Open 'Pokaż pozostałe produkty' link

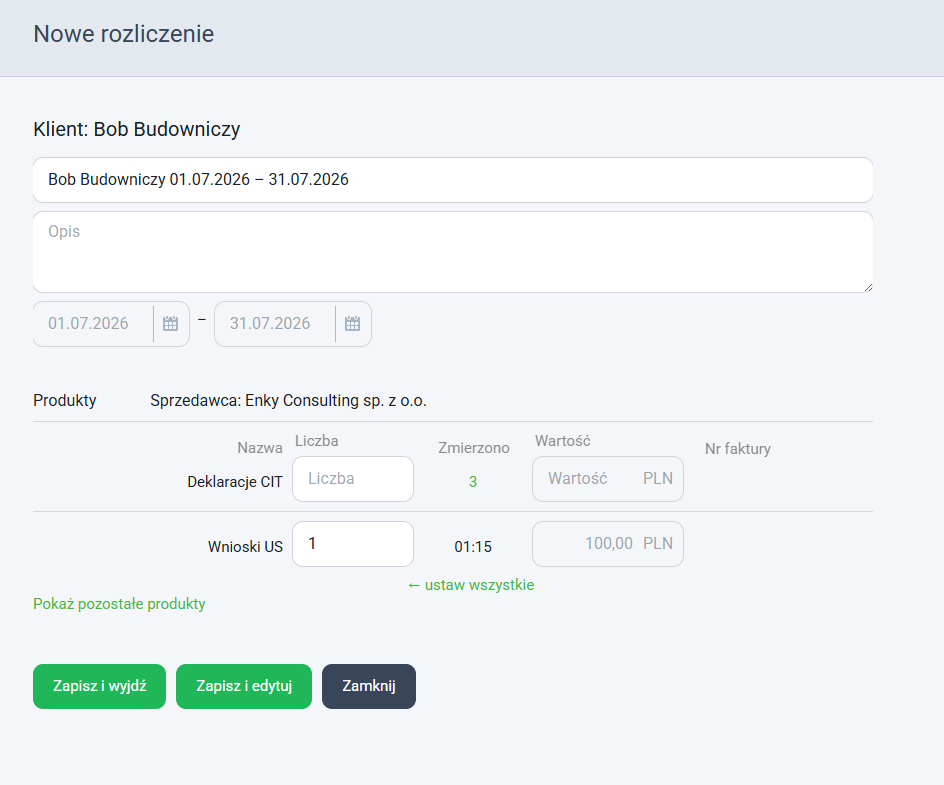119,604
